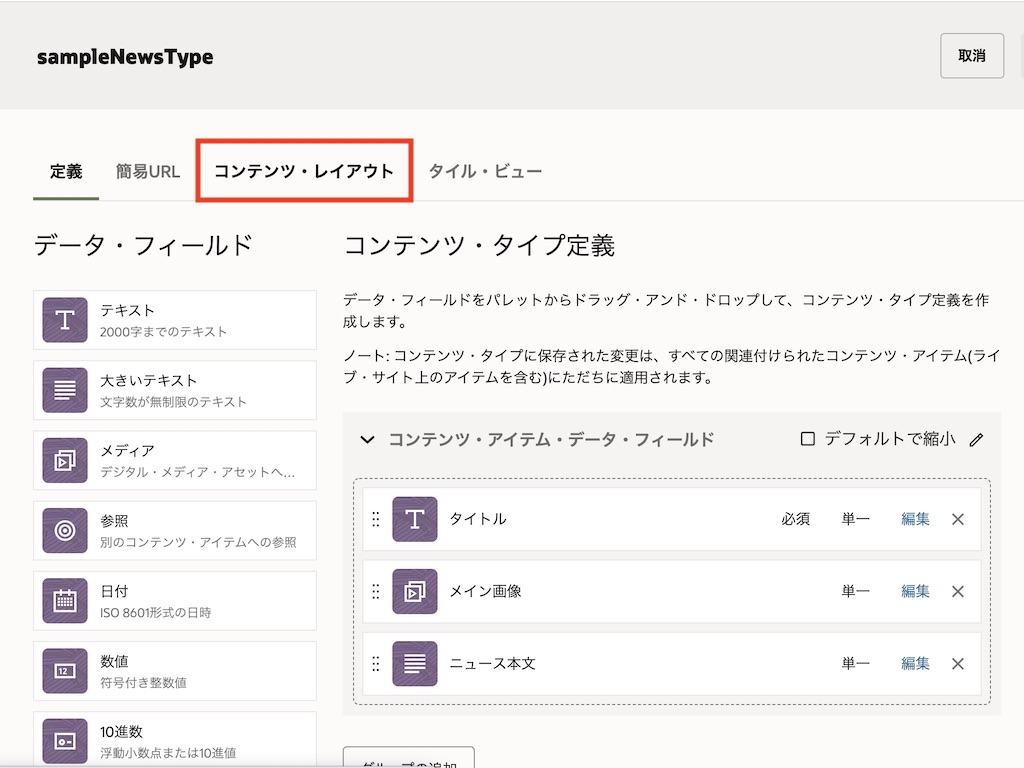Toggle the デフォルトで縮小 checkbox
Viewport: 1024px width, 768px height.
[808, 439]
